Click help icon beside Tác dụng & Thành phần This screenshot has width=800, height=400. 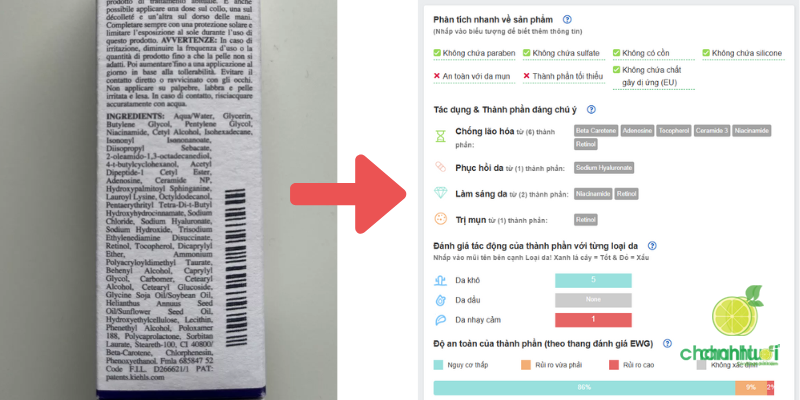[x=591, y=109]
